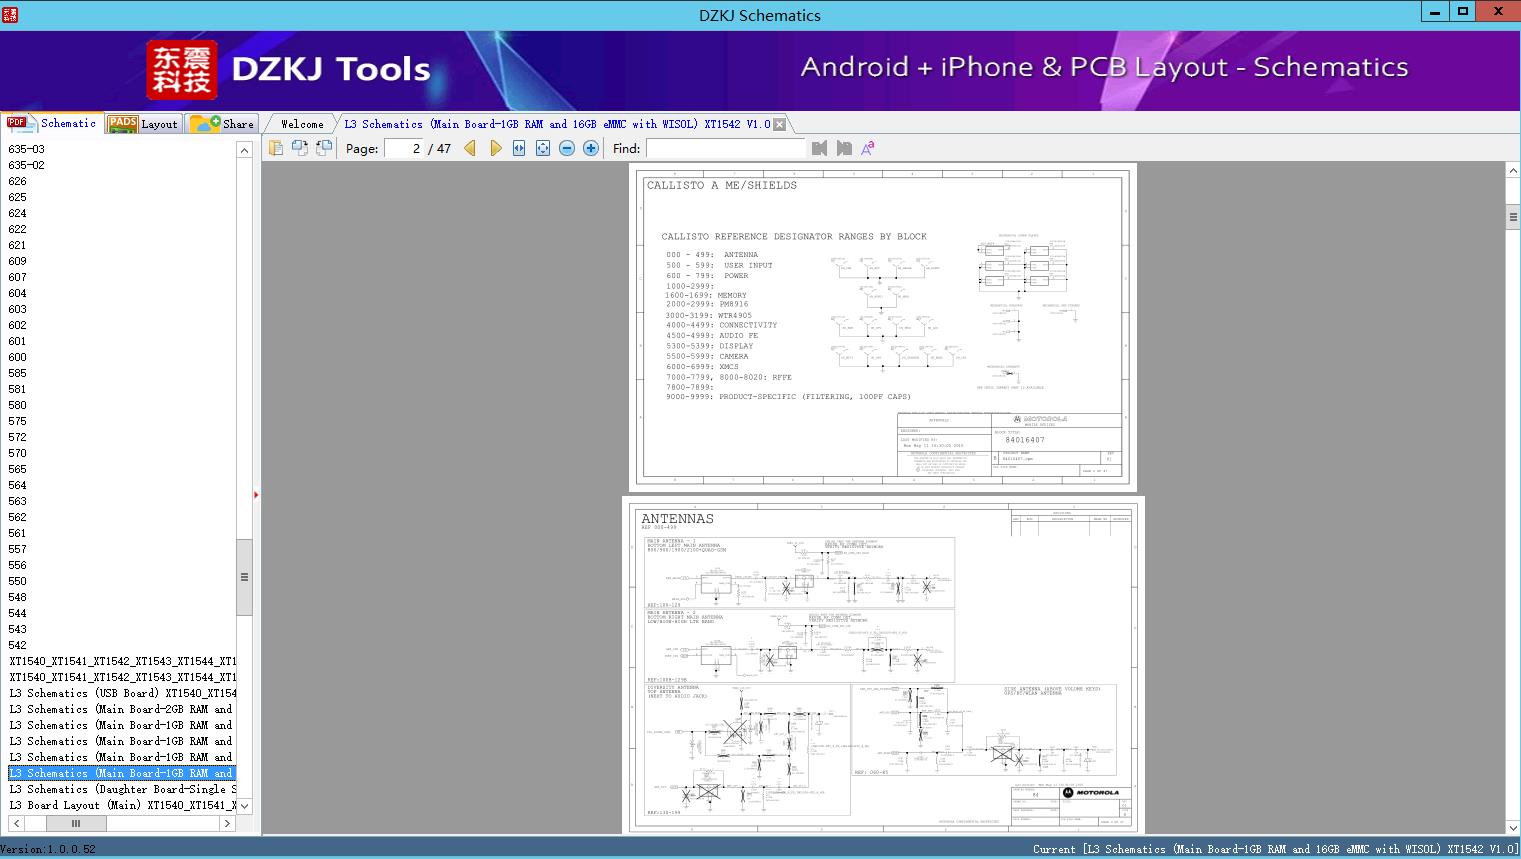This screenshot has height=859, width=1521.
Task: Select the fit-to-width icon
Action: 519,147
